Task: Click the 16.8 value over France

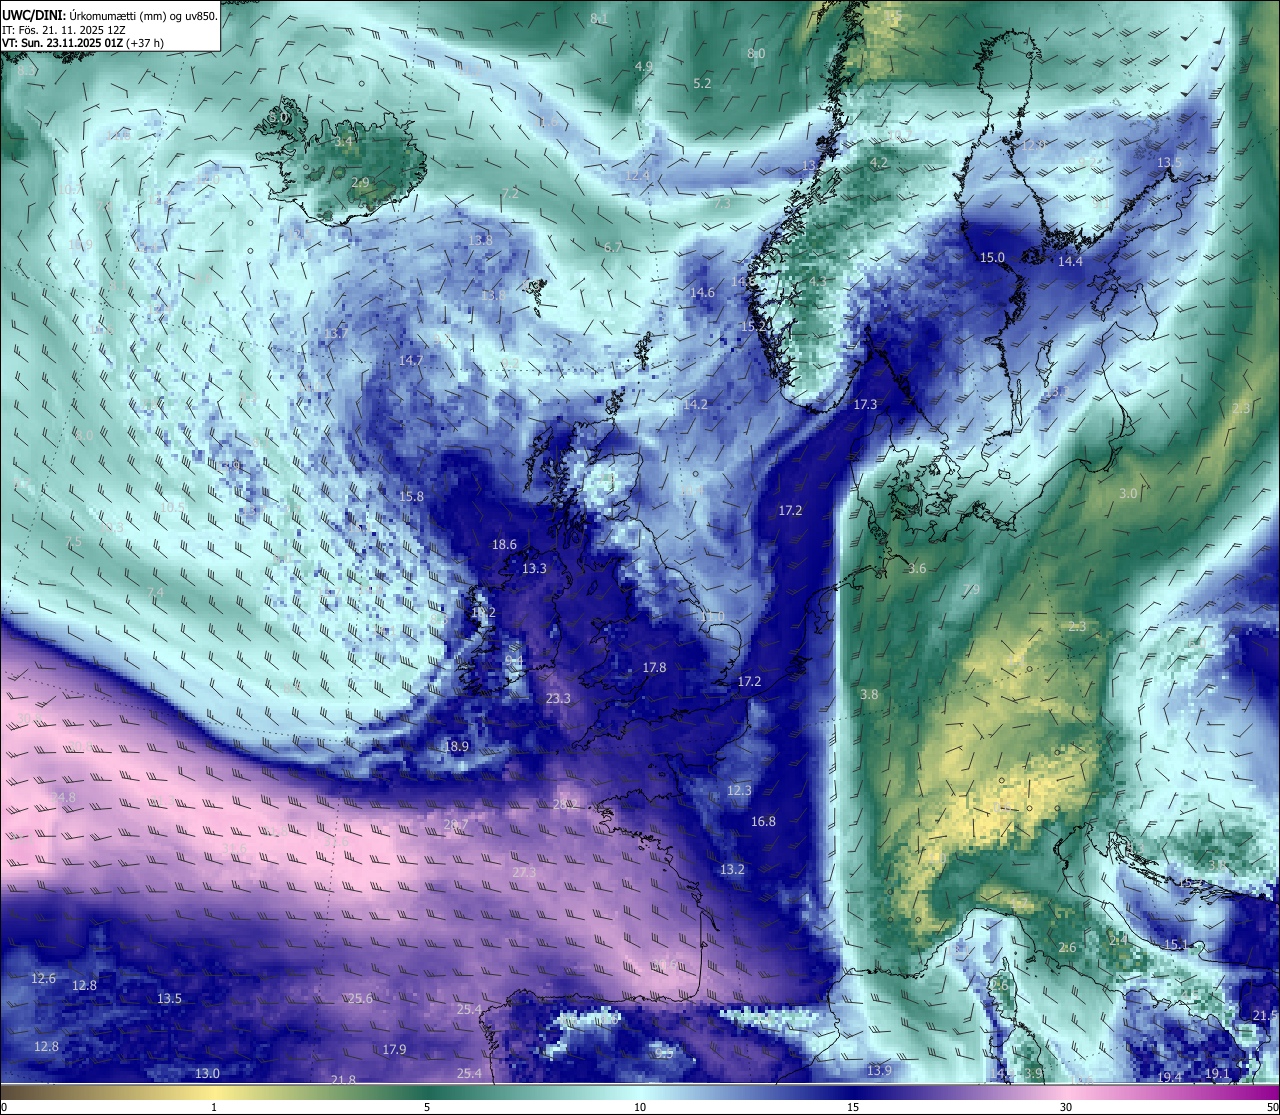Action: coord(763,821)
